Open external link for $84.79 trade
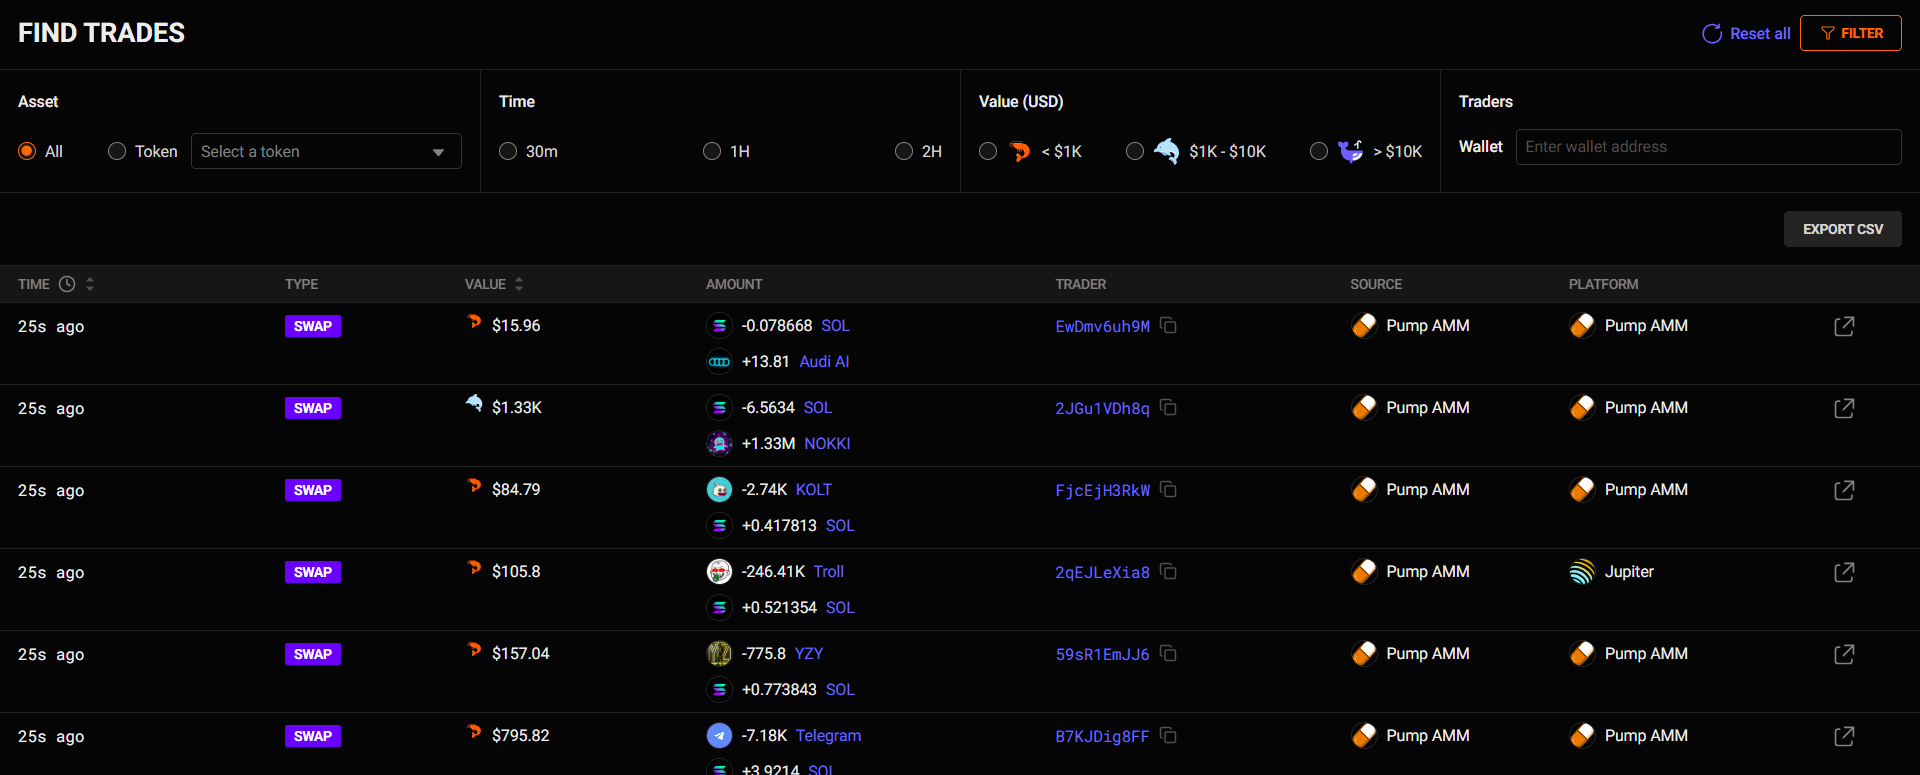The width and height of the screenshot is (1920, 775). (x=1844, y=490)
